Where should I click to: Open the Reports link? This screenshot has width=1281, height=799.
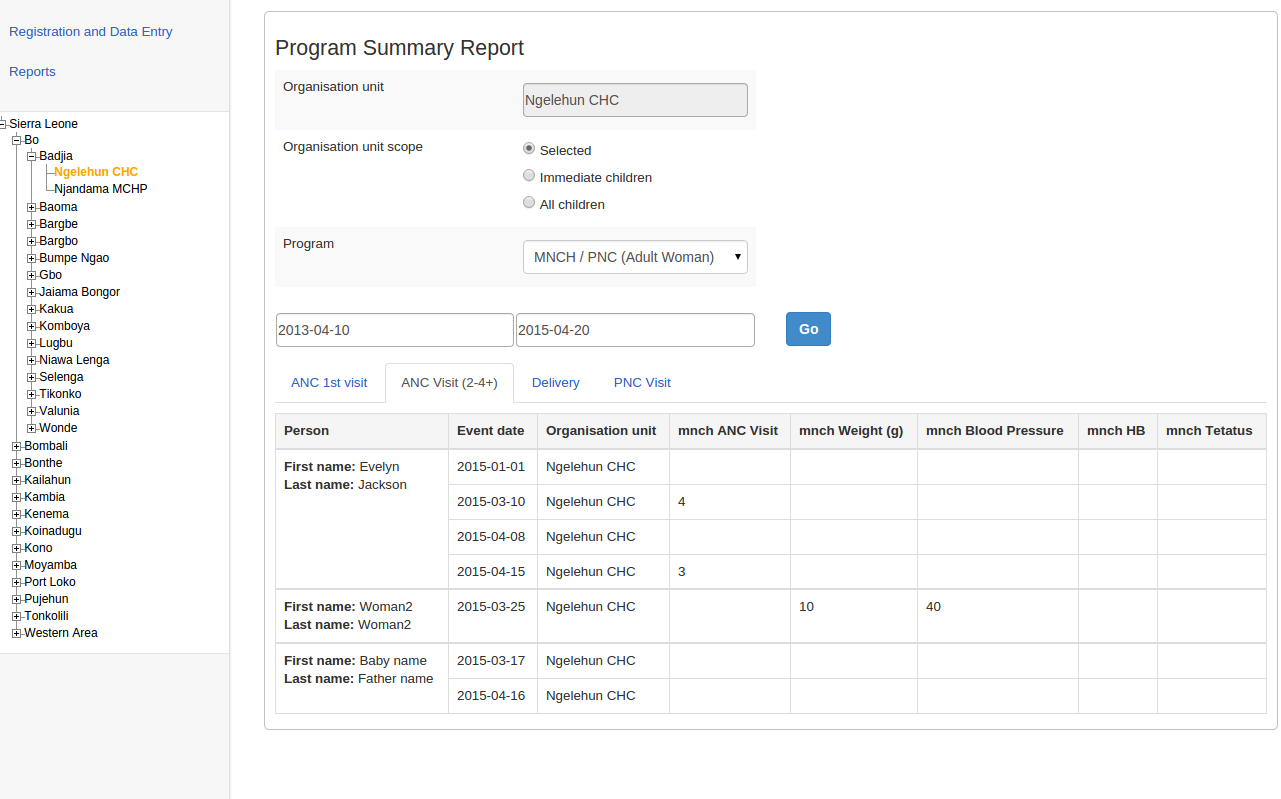click(x=32, y=72)
